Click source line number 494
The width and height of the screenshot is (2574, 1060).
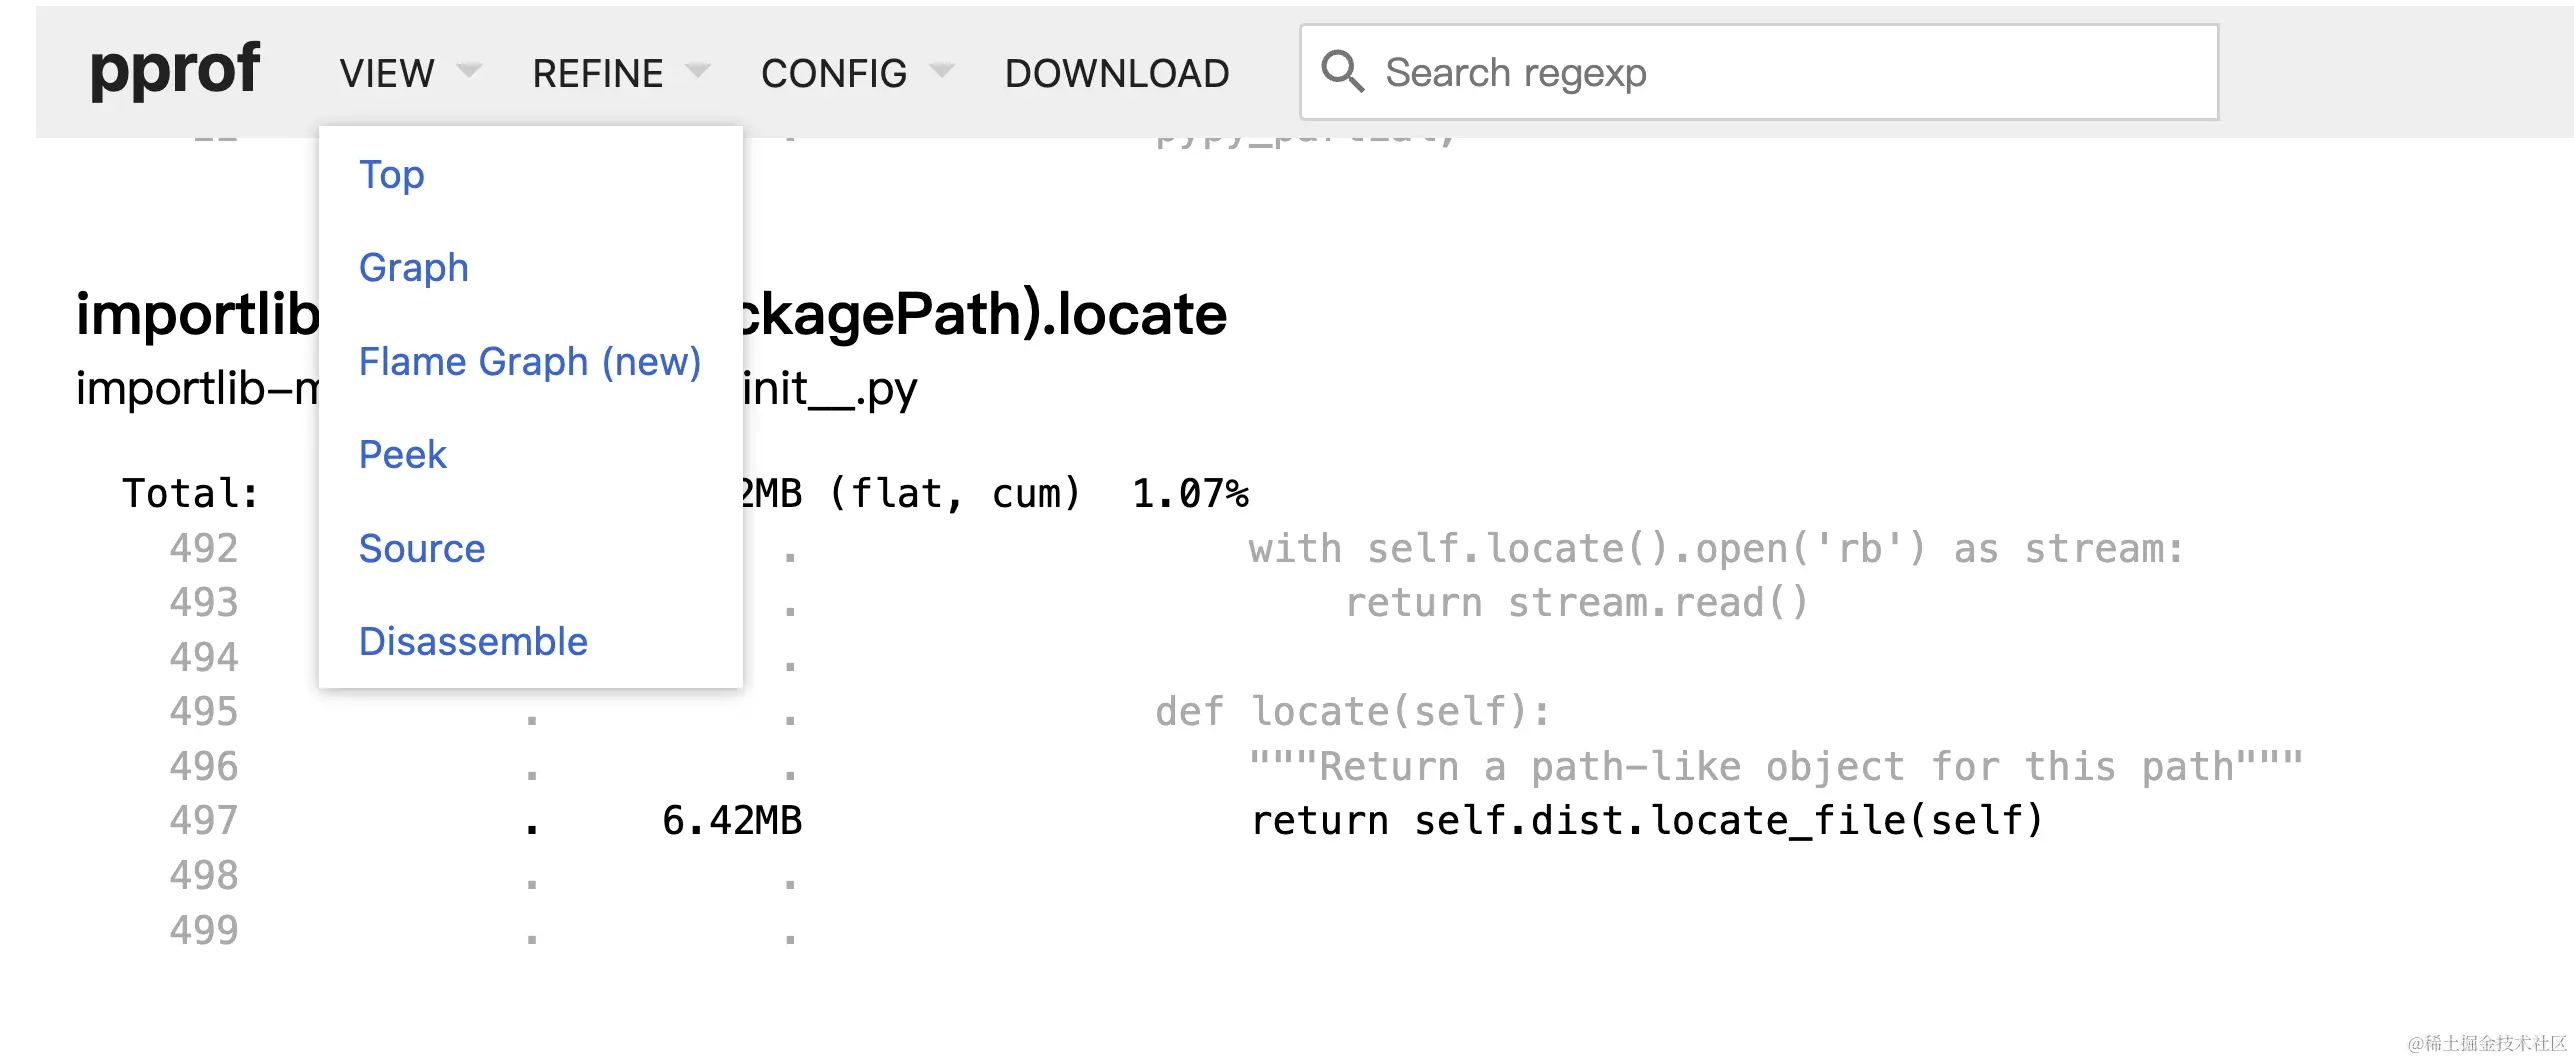204,657
